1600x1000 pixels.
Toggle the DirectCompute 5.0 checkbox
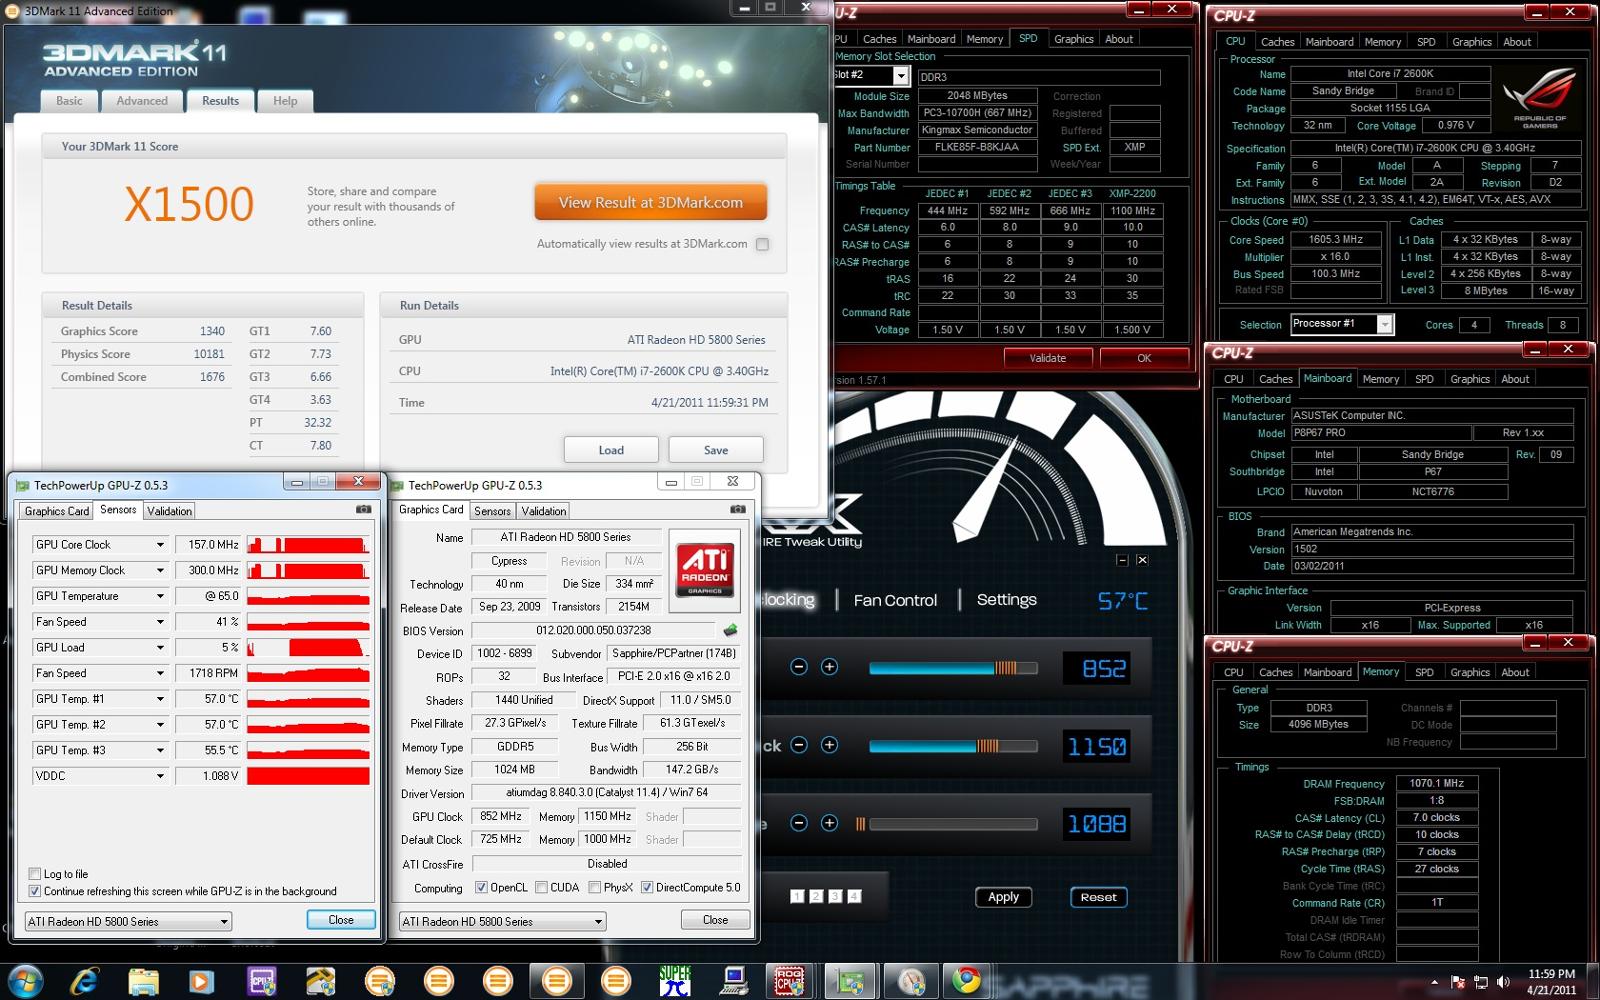point(647,887)
